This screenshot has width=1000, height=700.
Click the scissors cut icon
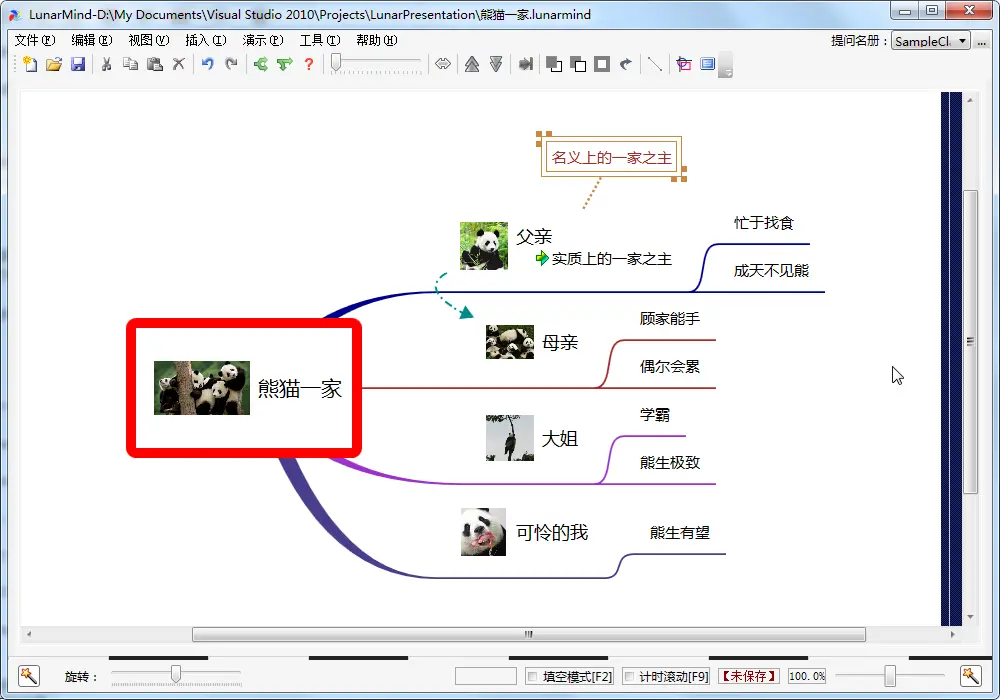(107, 64)
